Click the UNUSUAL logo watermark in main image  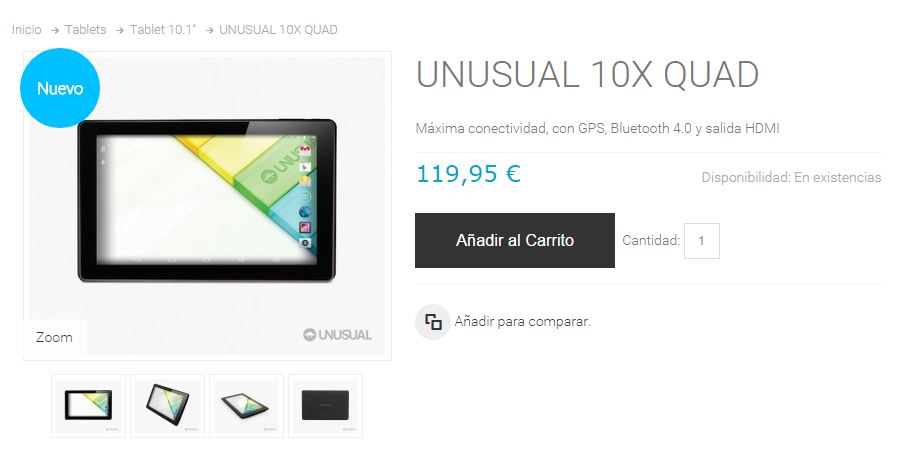click(x=337, y=335)
